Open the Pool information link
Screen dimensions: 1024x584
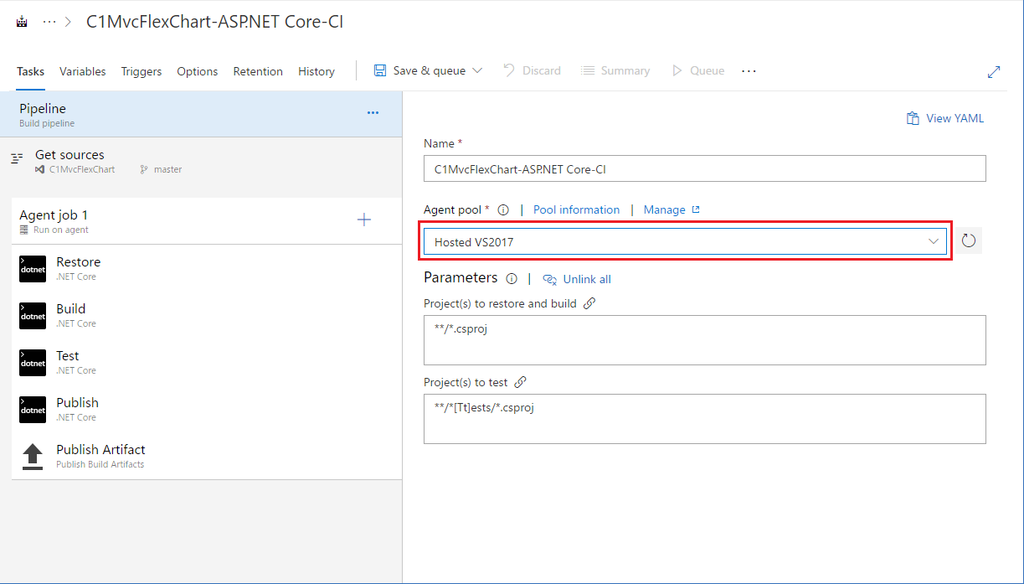pos(576,210)
